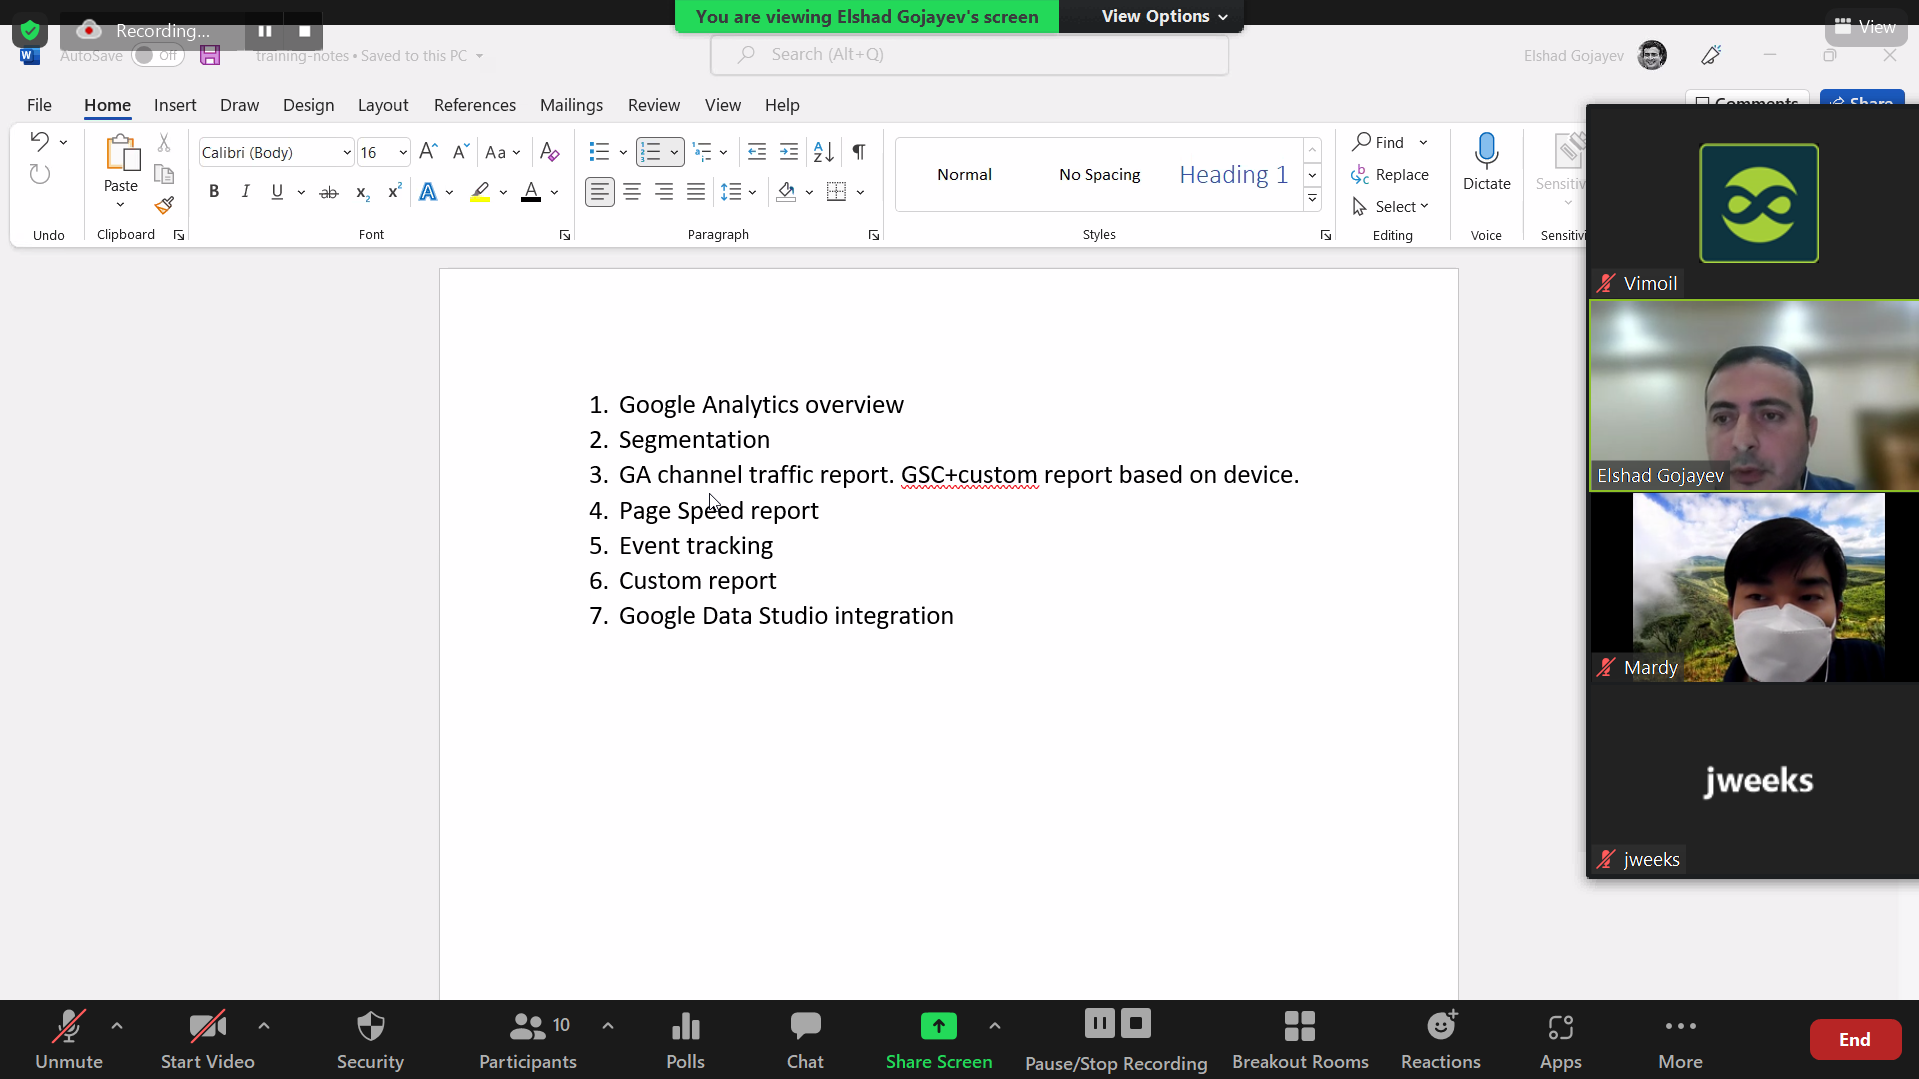
Task: Click the paragraph Shading color button
Action: click(786, 192)
